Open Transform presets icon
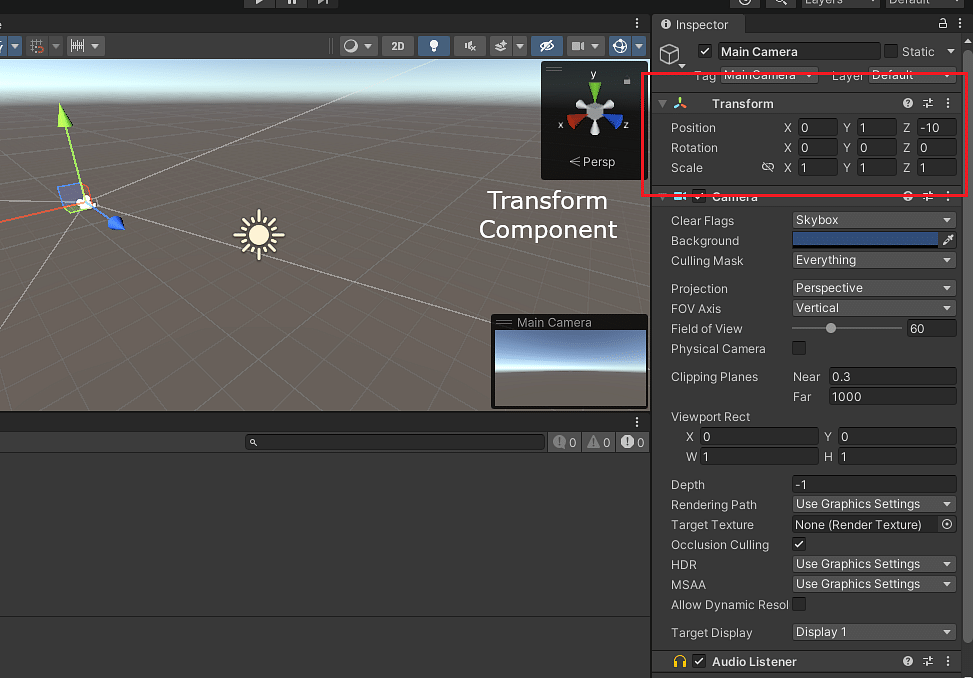The width and height of the screenshot is (973, 678). coord(928,104)
